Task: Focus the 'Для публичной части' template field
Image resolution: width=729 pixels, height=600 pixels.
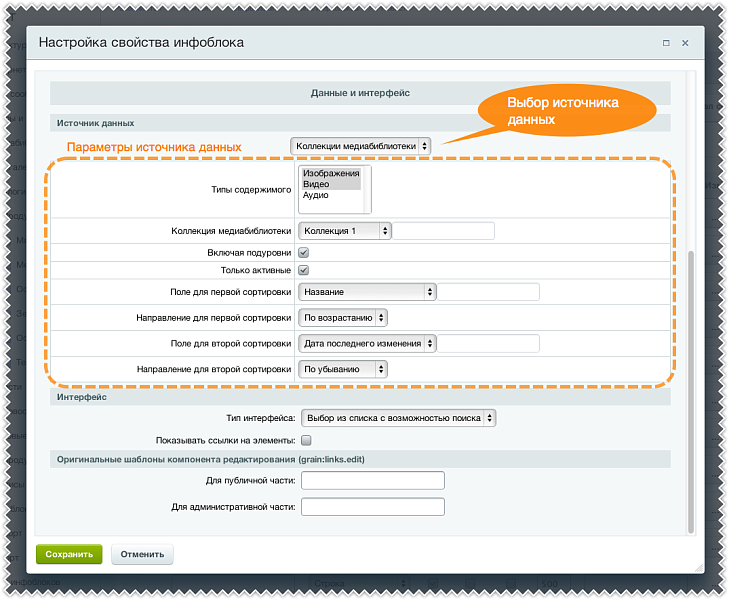Action: [x=372, y=481]
